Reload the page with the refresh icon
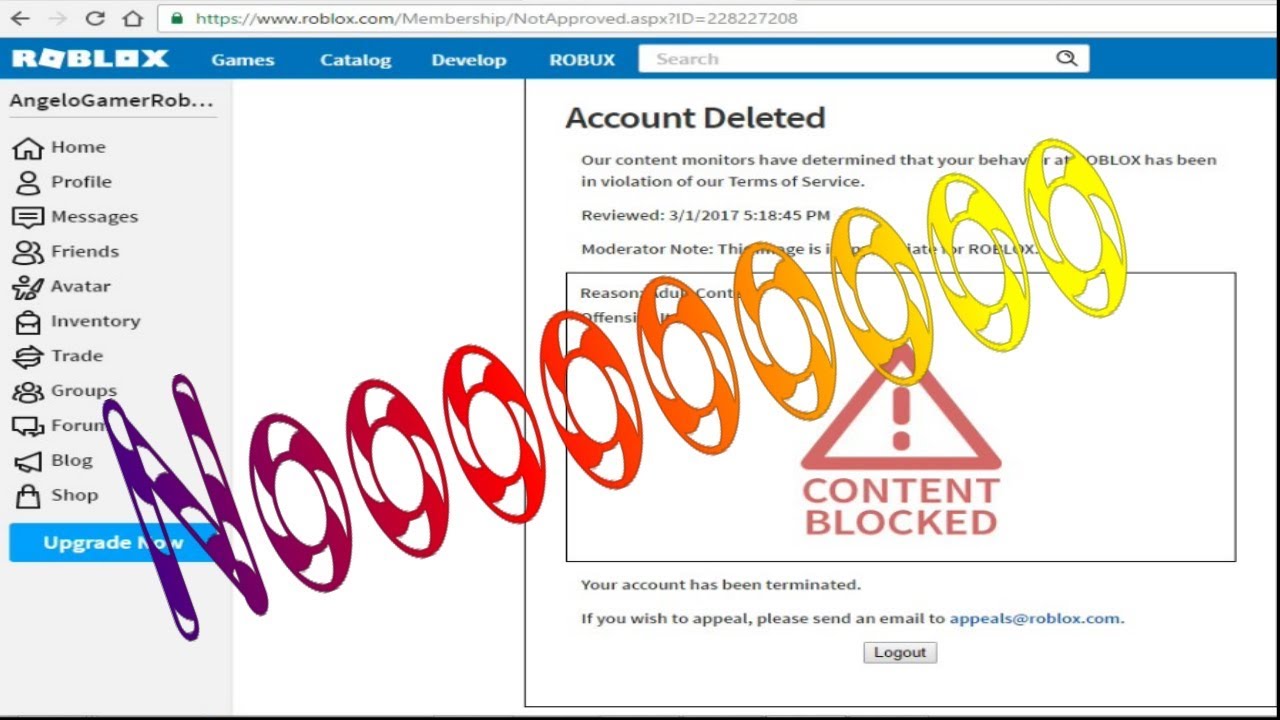The width and height of the screenshot is (1280, 720). click(95, 18)
